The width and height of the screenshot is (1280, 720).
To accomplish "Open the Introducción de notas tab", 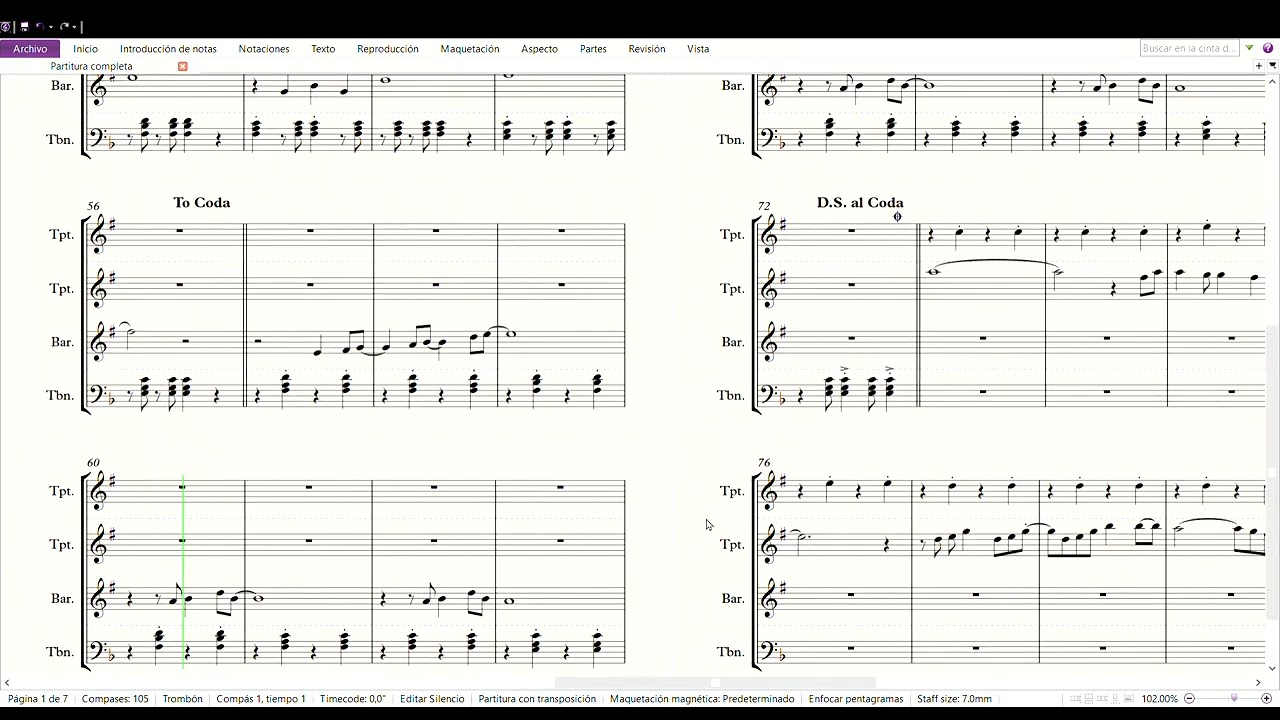I will [168, 48].
